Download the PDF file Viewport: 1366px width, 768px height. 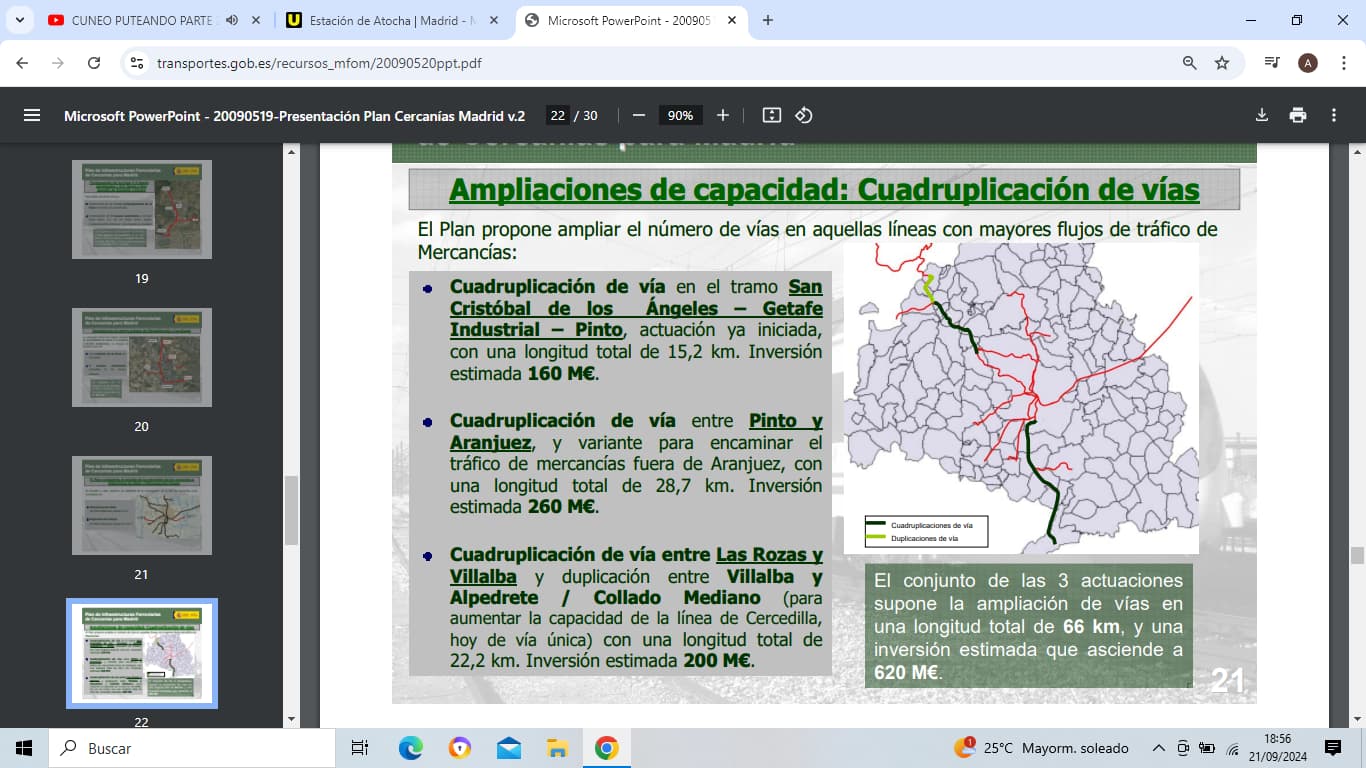tap(1262, 115)
